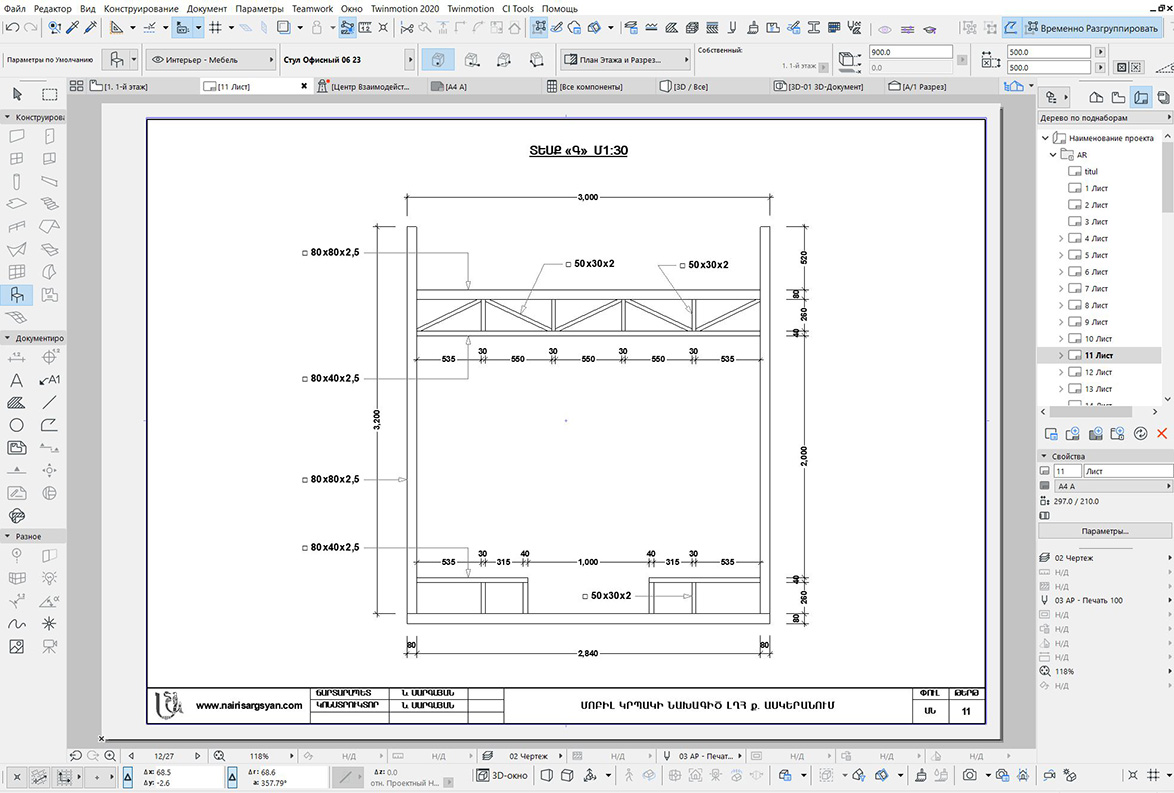Open the Файл menu
Screen dimensions: 1174x793
tap(14, 8)
